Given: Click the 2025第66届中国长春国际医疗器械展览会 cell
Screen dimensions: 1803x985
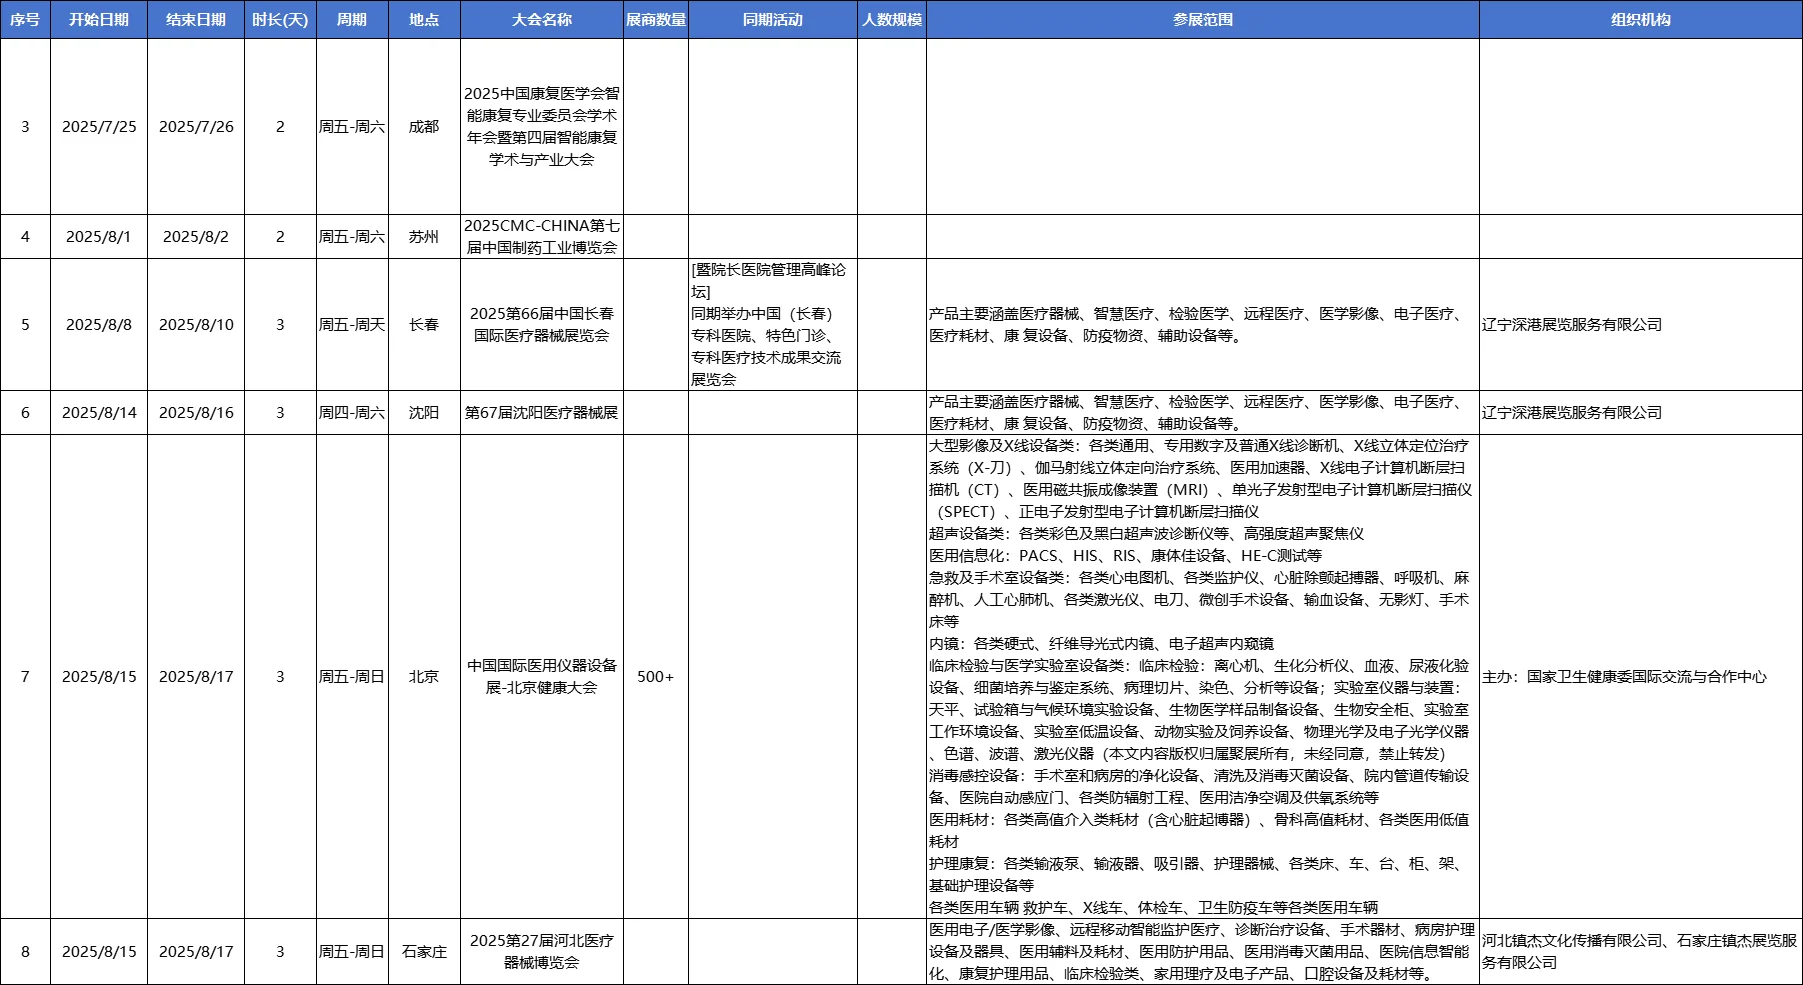Looking at the screenshot, I should 542,325.
